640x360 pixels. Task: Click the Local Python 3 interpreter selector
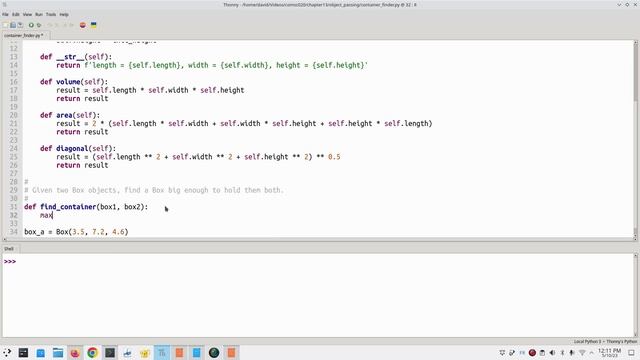click(605, 341)
